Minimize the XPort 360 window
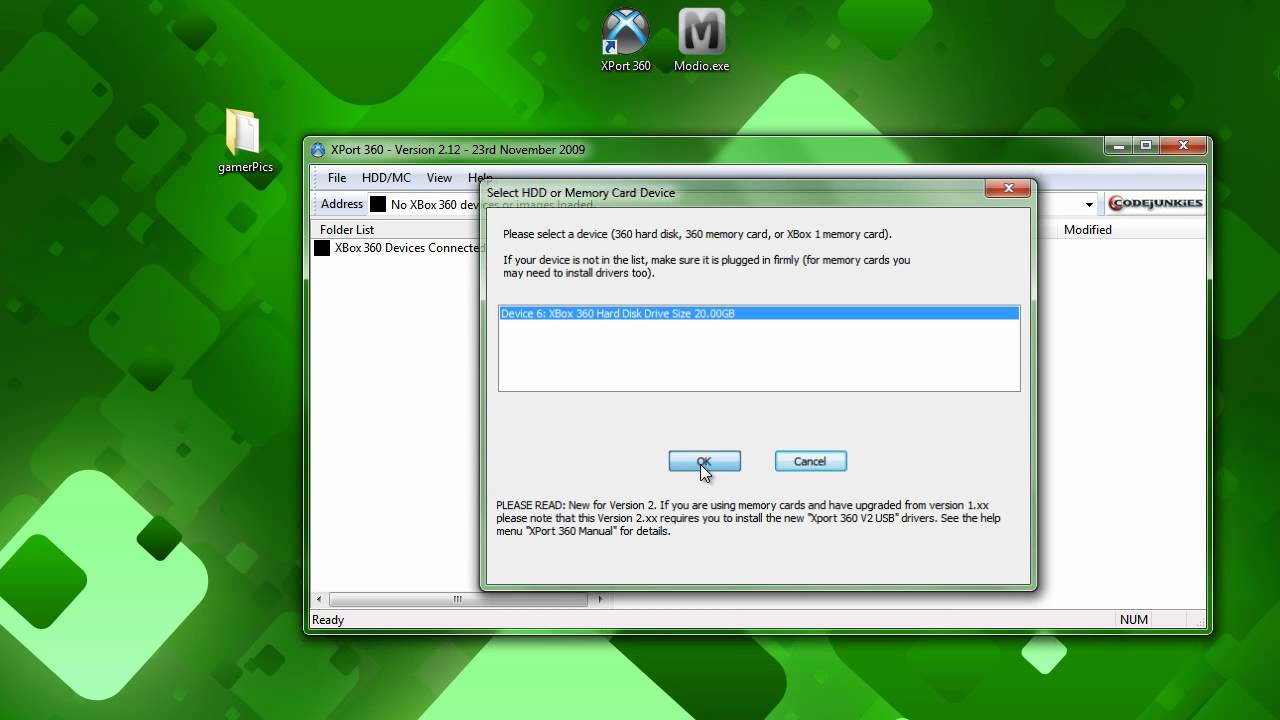1280x720 pixels. click(1119, 146)
